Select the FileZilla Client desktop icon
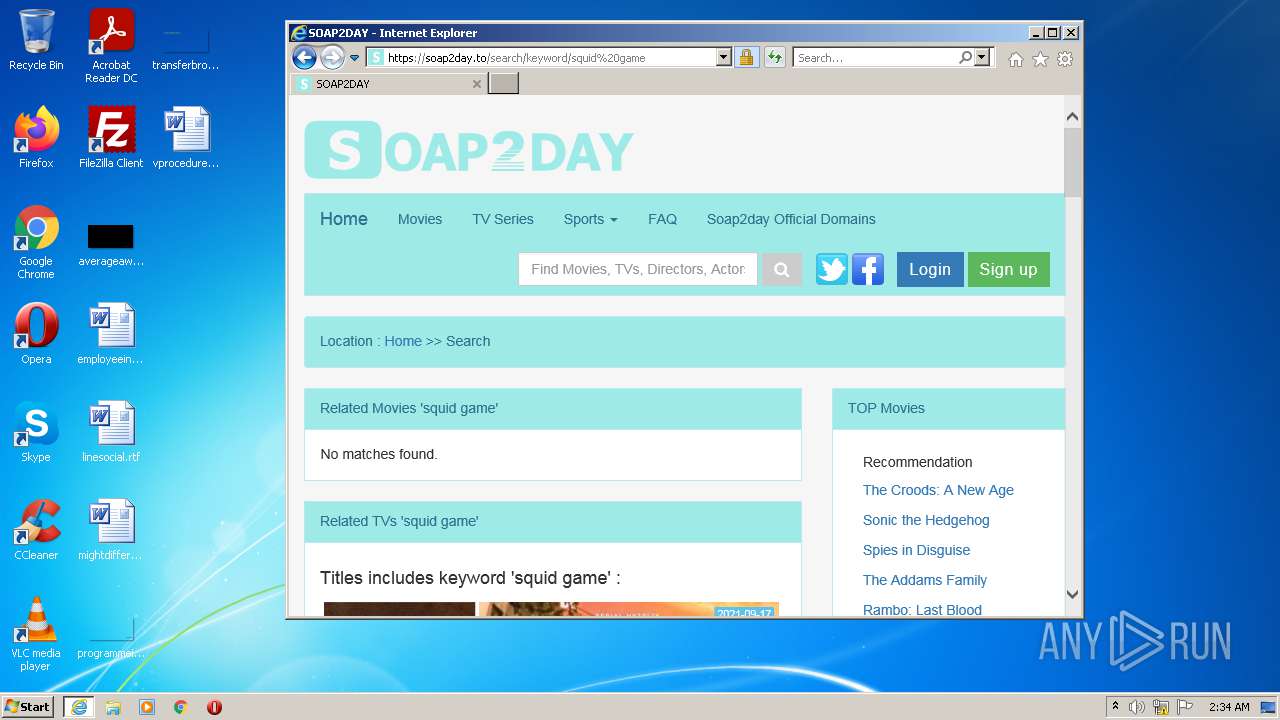This screenshot has width=1280, height=720. (111, 137)
